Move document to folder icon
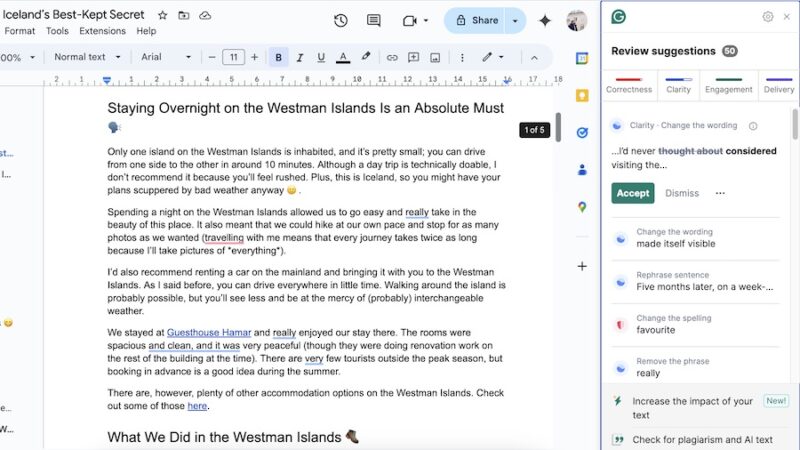800x450 pixels. (184, 15)
